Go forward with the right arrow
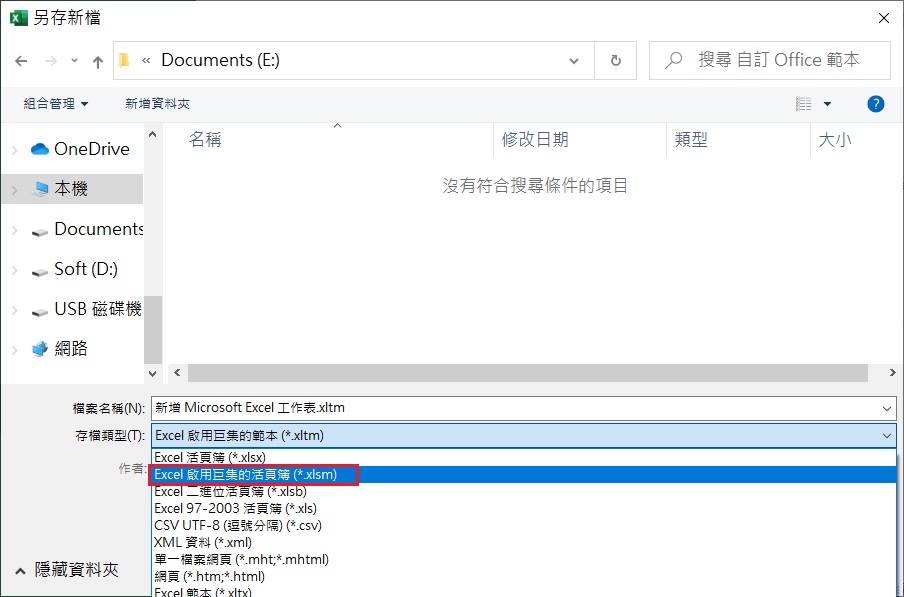This screenshot has width=904, height=597. (x=51, y=61)
